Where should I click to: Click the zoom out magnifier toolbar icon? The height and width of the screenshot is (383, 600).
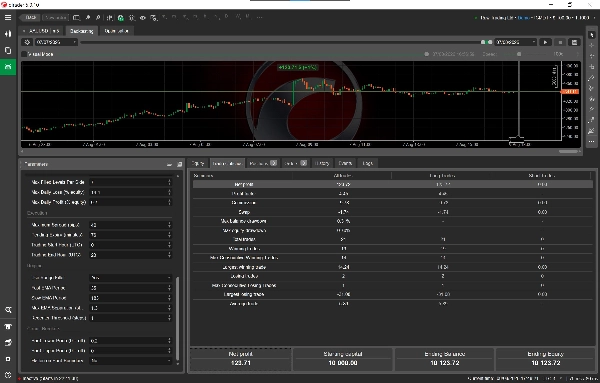tap(98, 18)
